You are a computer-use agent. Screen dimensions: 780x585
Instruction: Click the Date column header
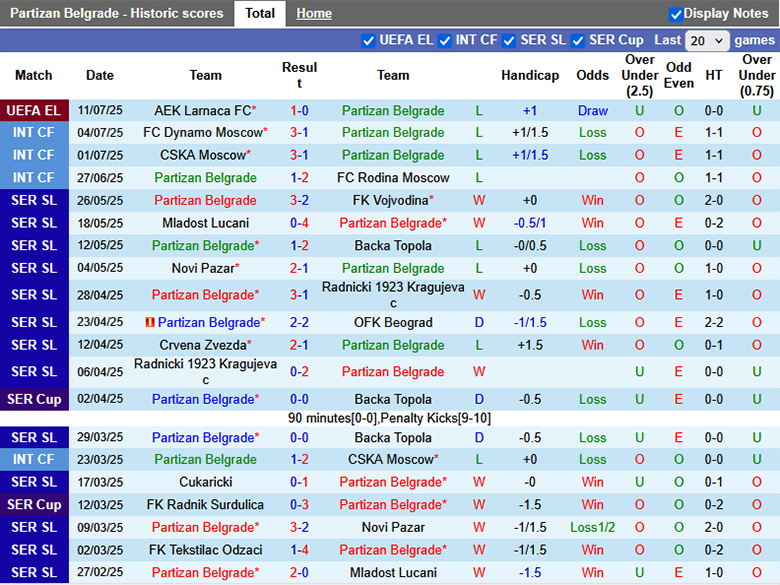point(100,75)
